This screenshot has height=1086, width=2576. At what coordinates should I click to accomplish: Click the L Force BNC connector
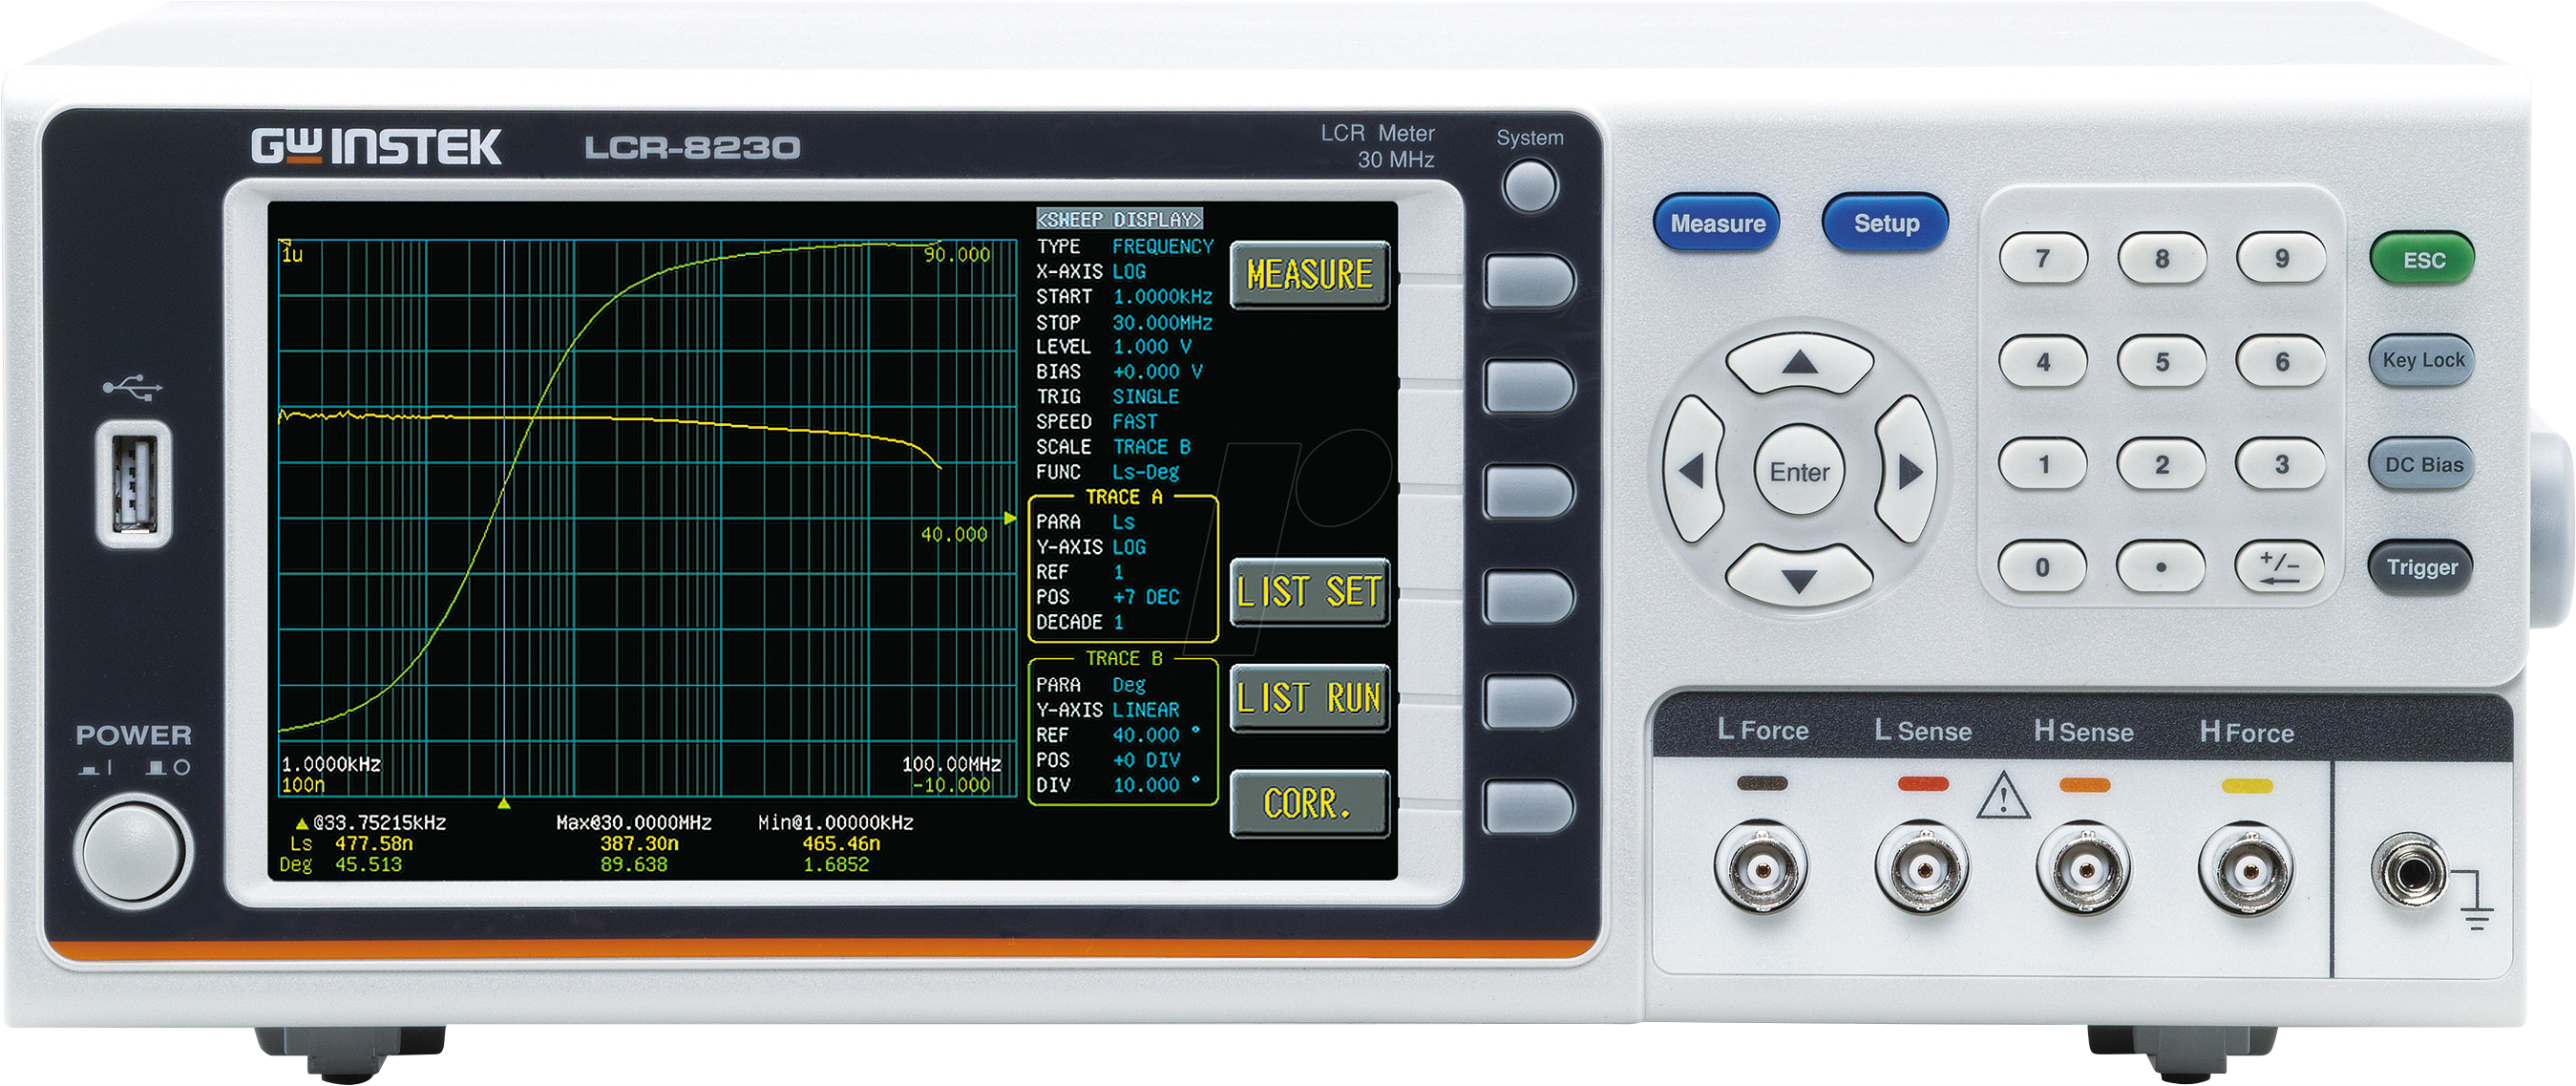(1761, 868)
